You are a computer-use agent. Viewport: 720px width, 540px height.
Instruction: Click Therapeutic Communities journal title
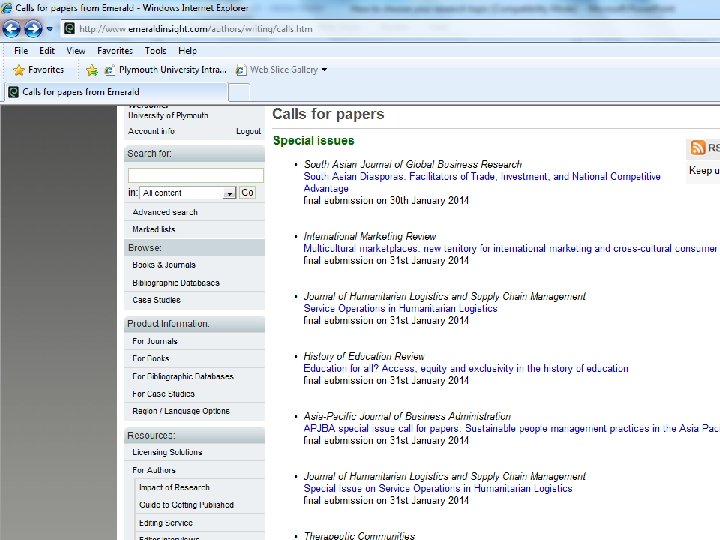point(359,535)
